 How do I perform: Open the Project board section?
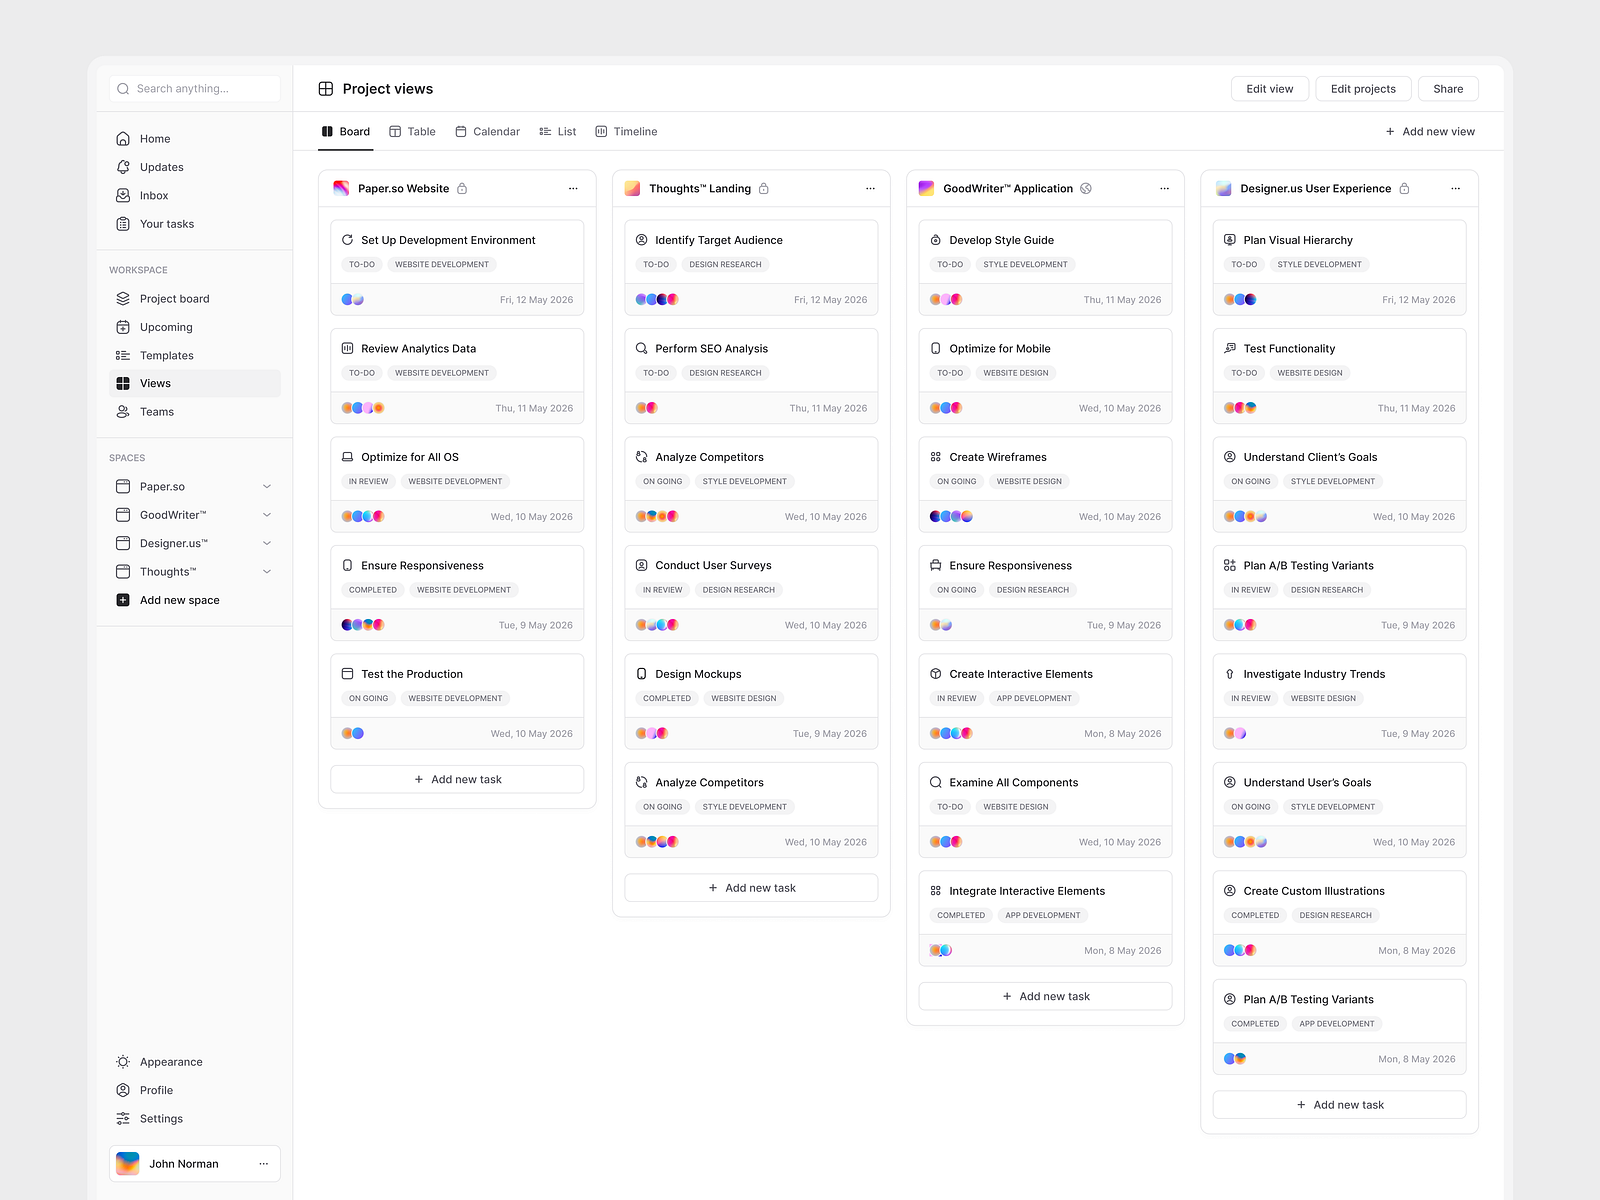point(174,298)
